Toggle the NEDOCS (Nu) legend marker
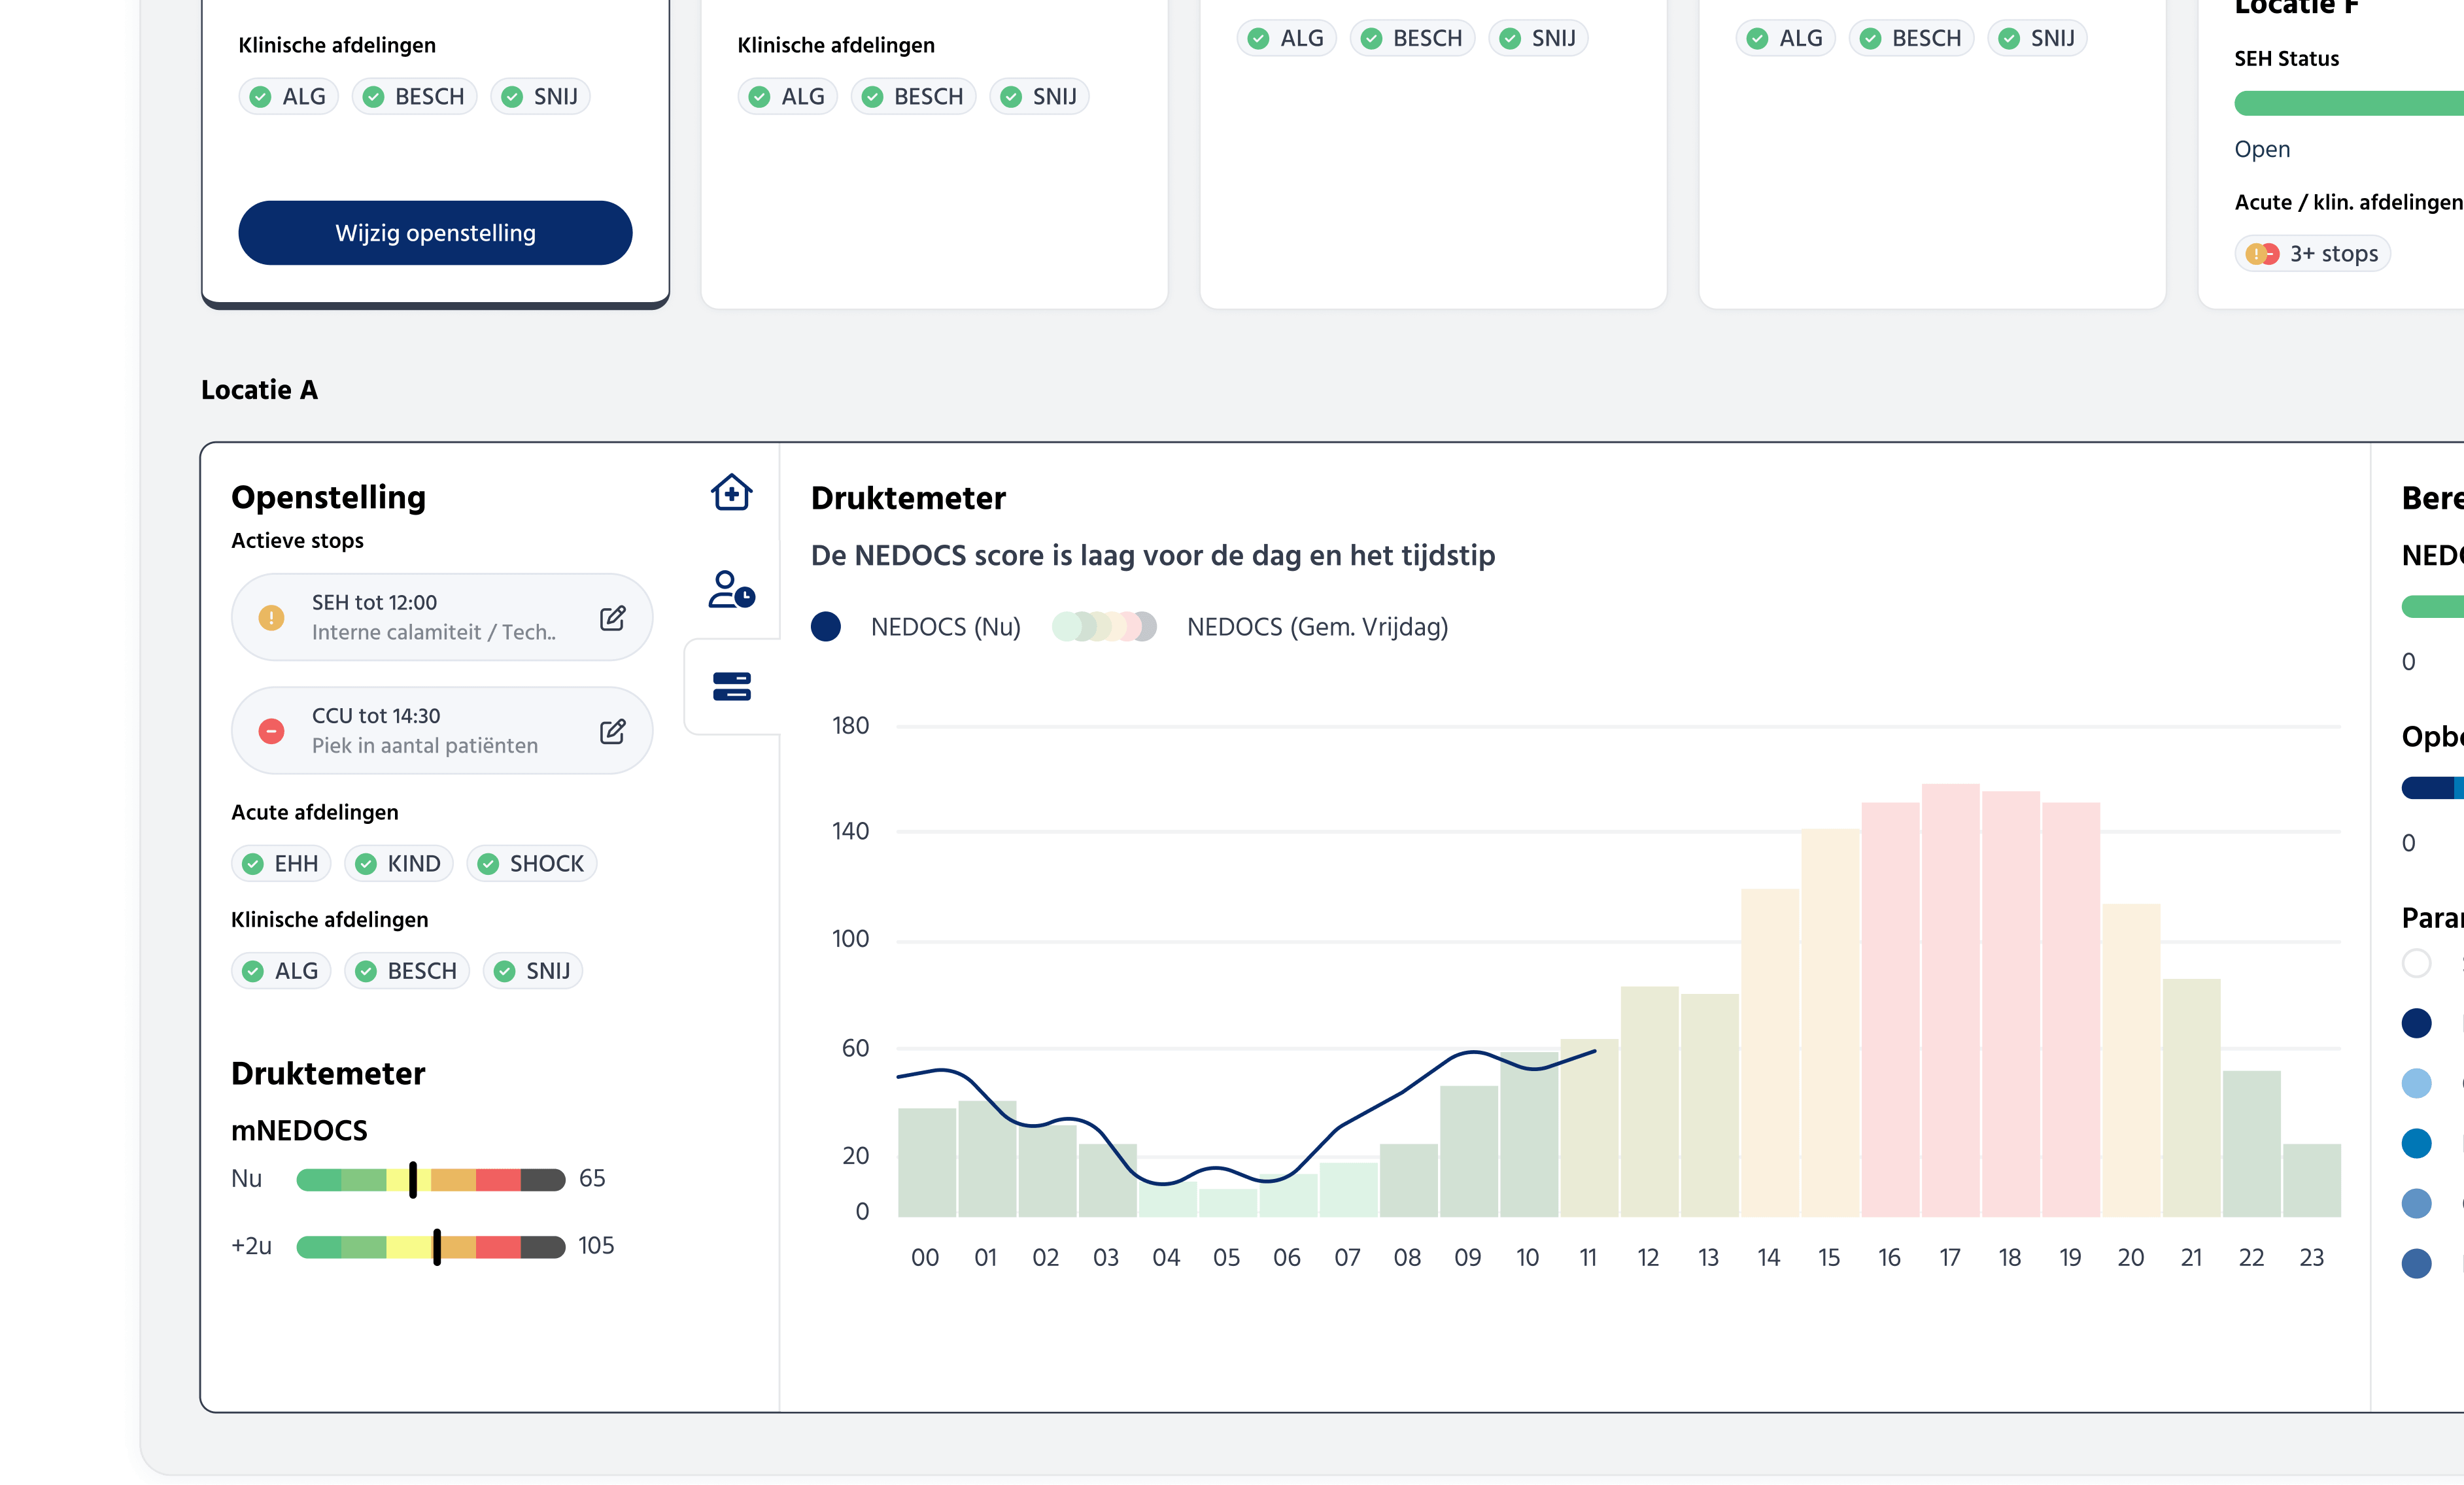Image resolution: width=2464 pixels, height=1485 pixels. click(x=826, y=627)
